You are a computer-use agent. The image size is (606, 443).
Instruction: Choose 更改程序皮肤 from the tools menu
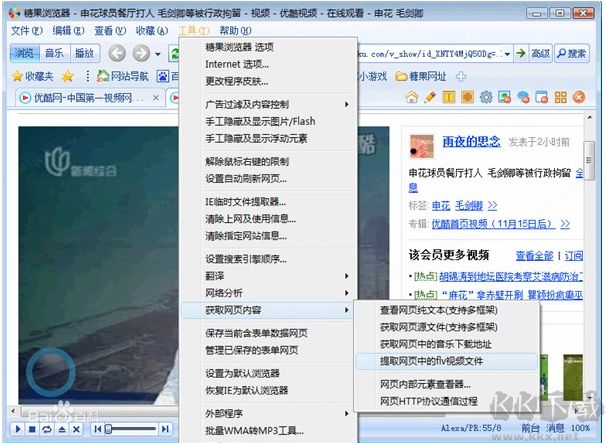tap(237, 80)
